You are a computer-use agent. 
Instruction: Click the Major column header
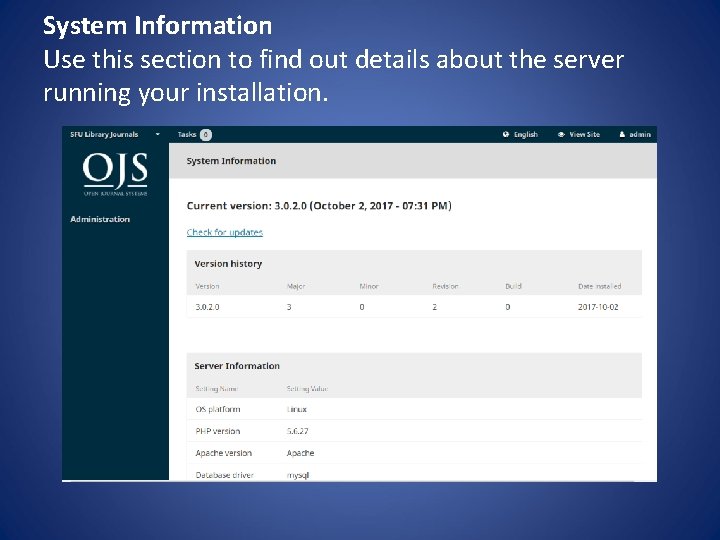(296, 286)
